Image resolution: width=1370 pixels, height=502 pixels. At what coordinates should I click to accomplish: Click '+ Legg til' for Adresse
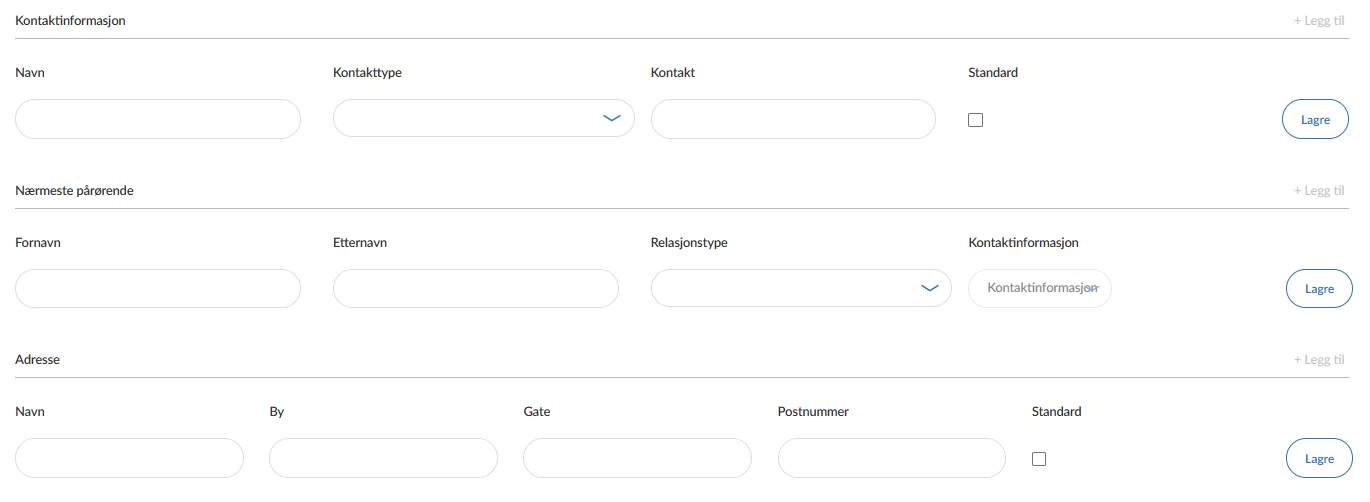pos(1318,359)
